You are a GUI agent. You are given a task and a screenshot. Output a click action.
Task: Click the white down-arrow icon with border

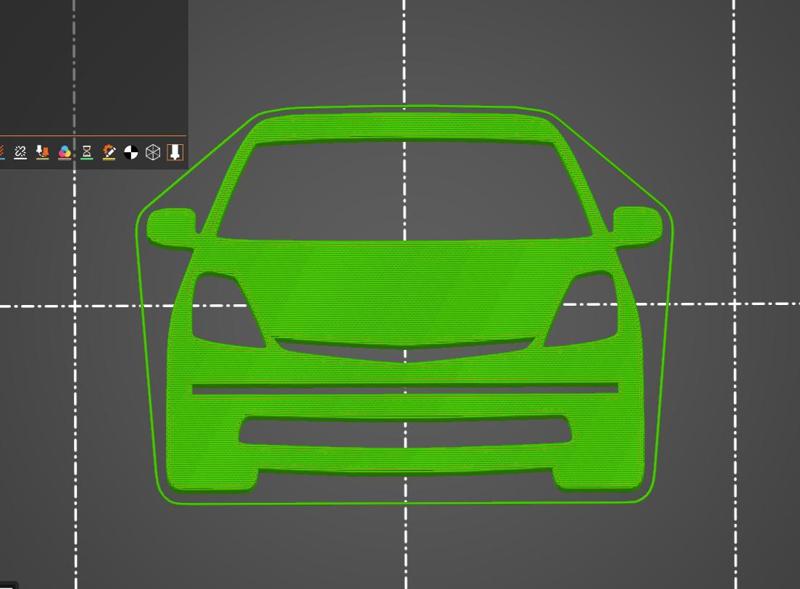(x=175, y=152)
